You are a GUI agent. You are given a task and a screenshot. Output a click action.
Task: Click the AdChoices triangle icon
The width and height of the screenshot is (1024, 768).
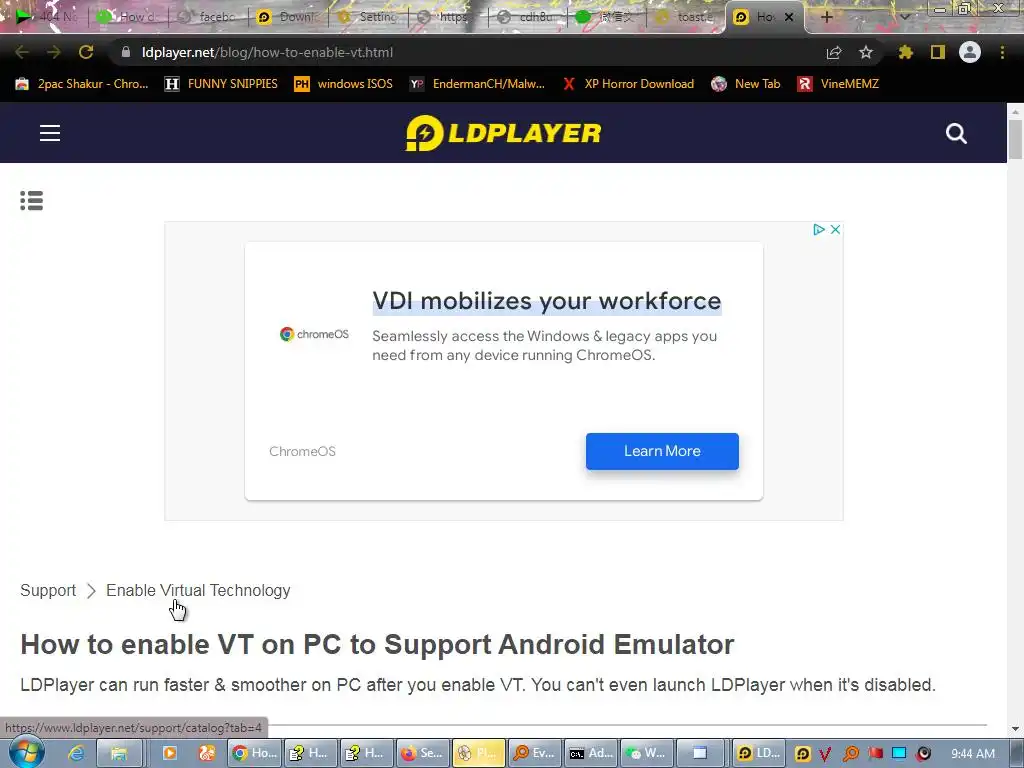tap(818, 229)
